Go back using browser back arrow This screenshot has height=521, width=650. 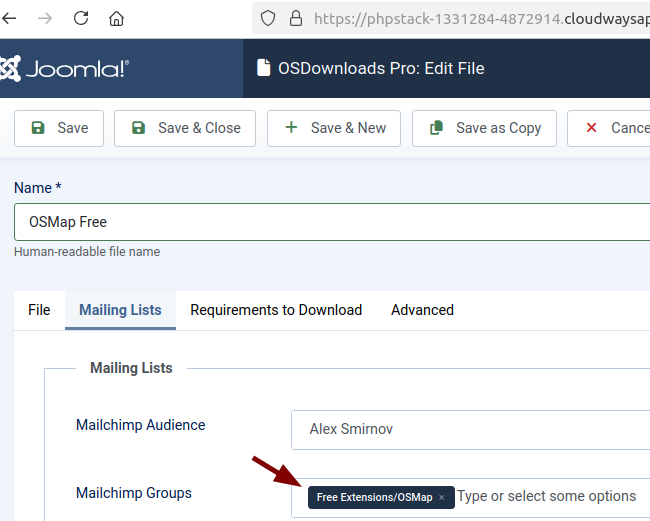[x=8, y=18]
